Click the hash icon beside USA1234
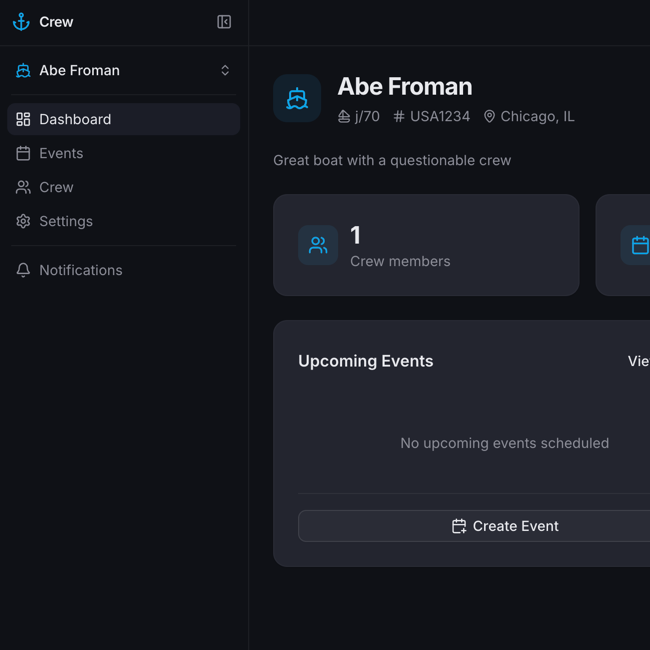This screenshot has height=650, width=650. (399, 117)
